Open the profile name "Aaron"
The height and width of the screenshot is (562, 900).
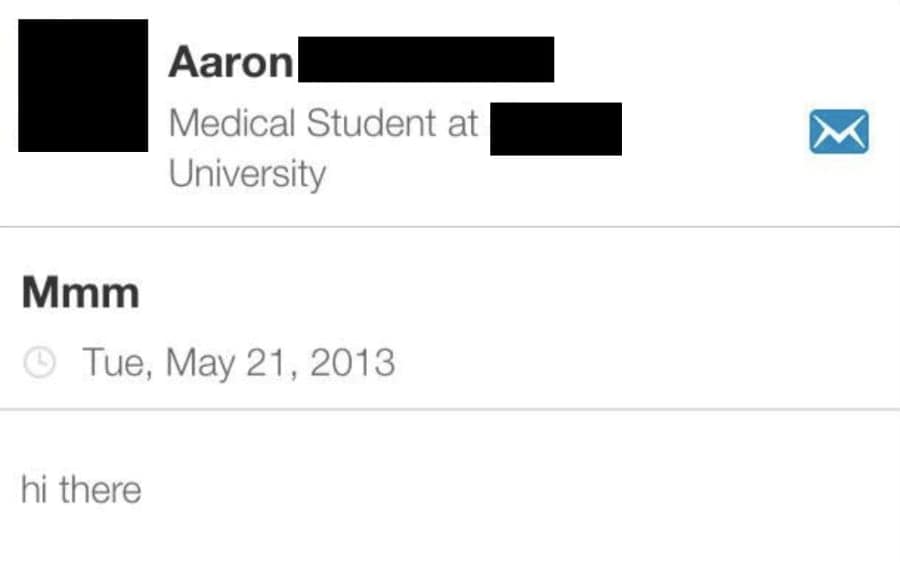coord(231,62)
